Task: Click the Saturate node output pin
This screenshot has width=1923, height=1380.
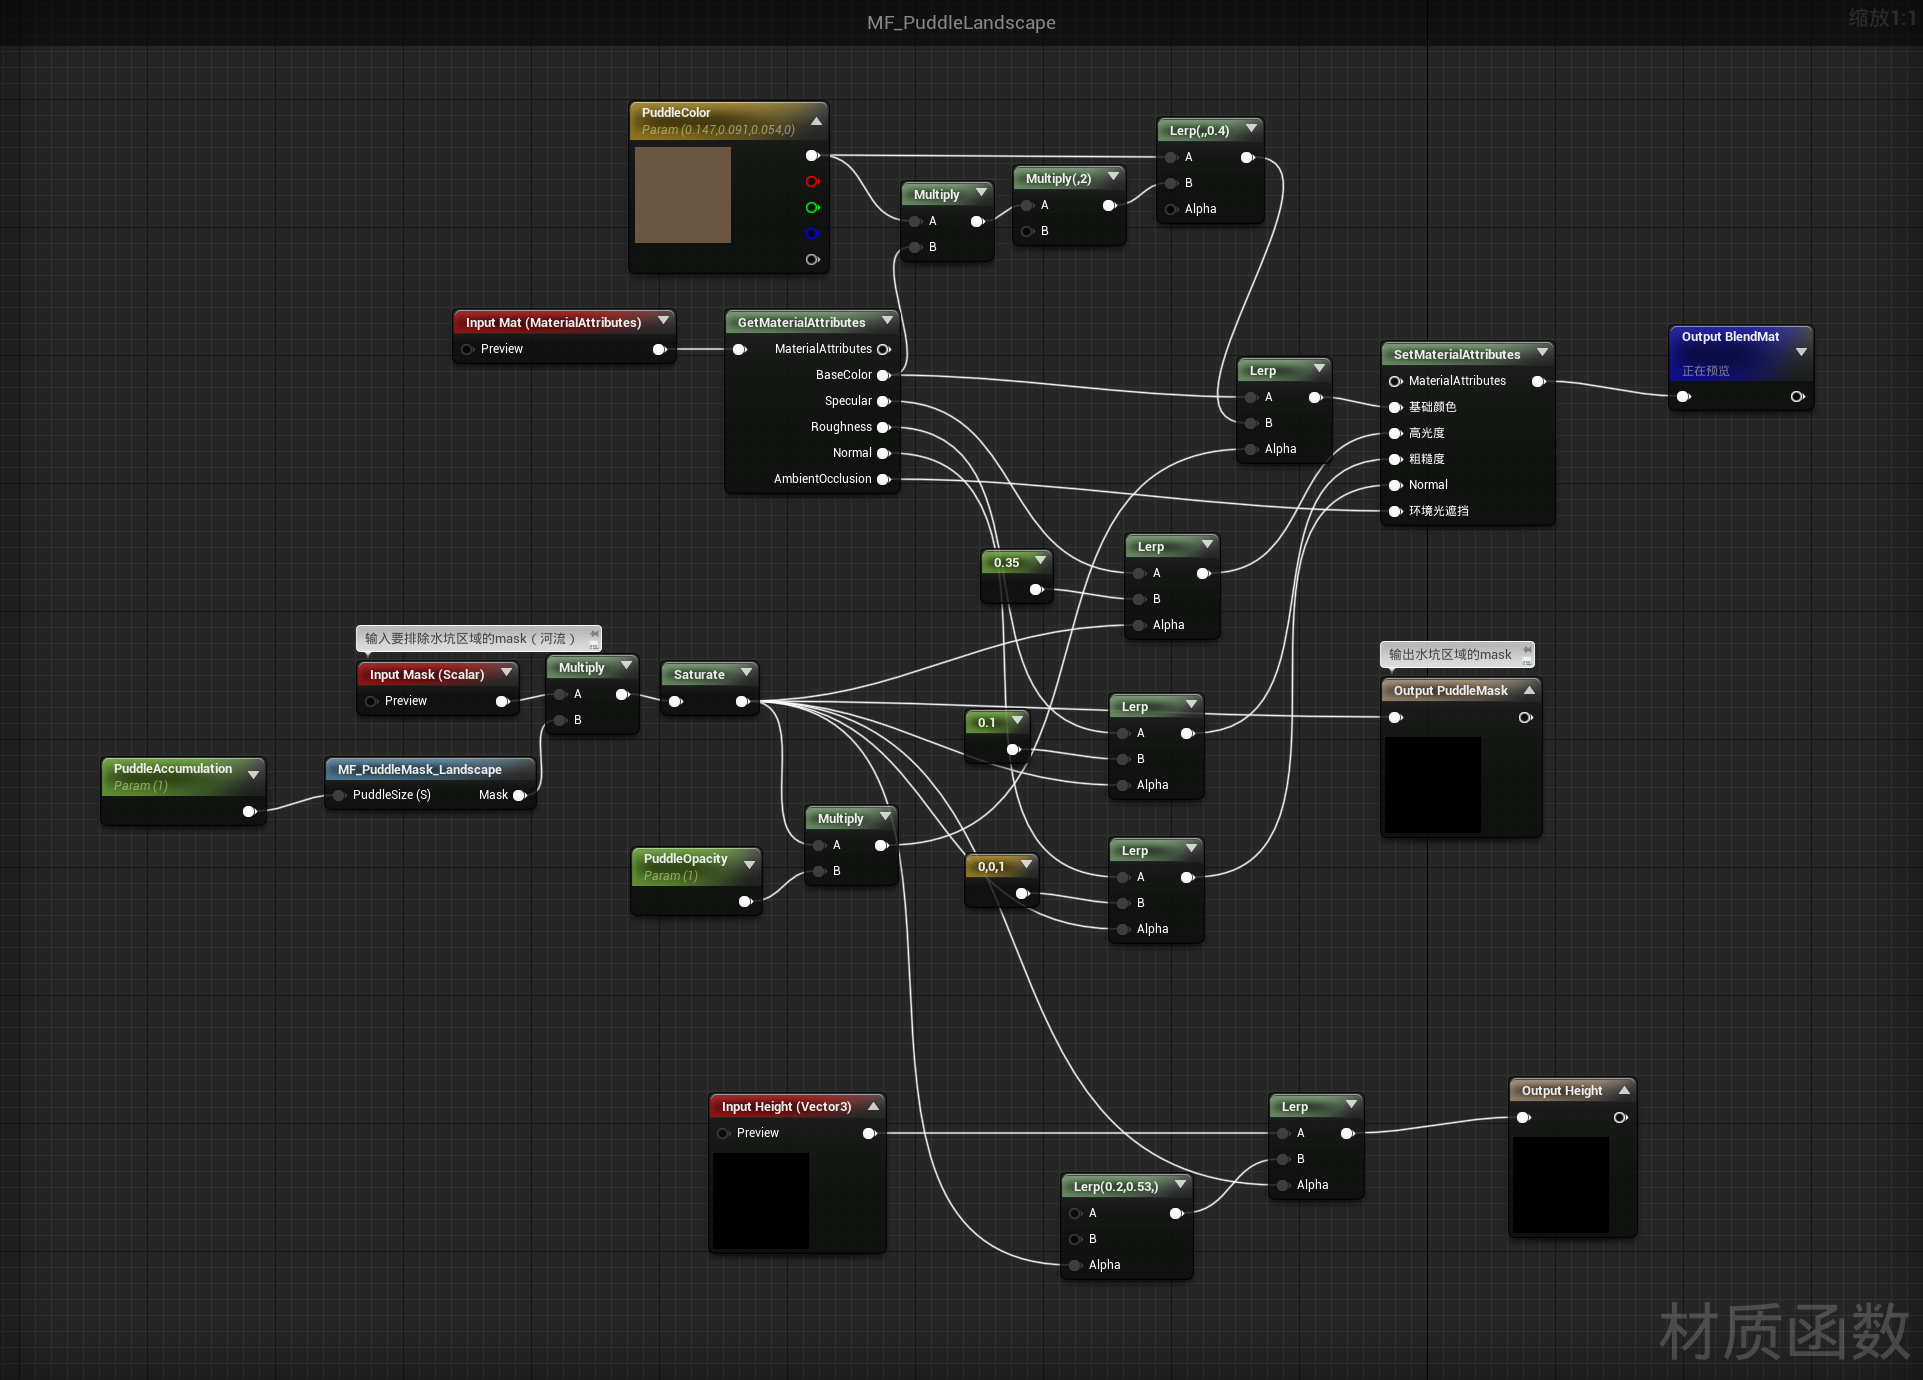Action: [742, 702]
